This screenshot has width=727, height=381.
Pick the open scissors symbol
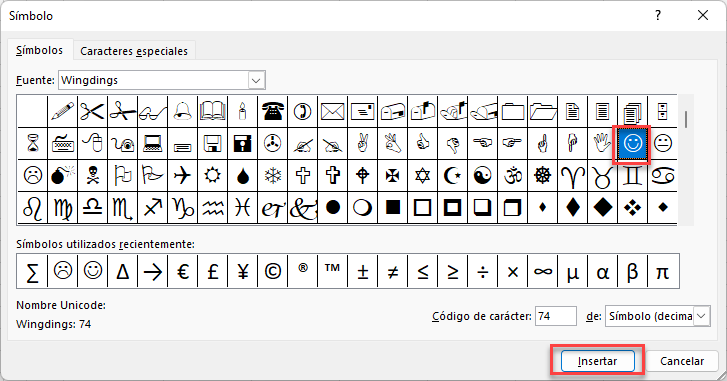point(92,112)
